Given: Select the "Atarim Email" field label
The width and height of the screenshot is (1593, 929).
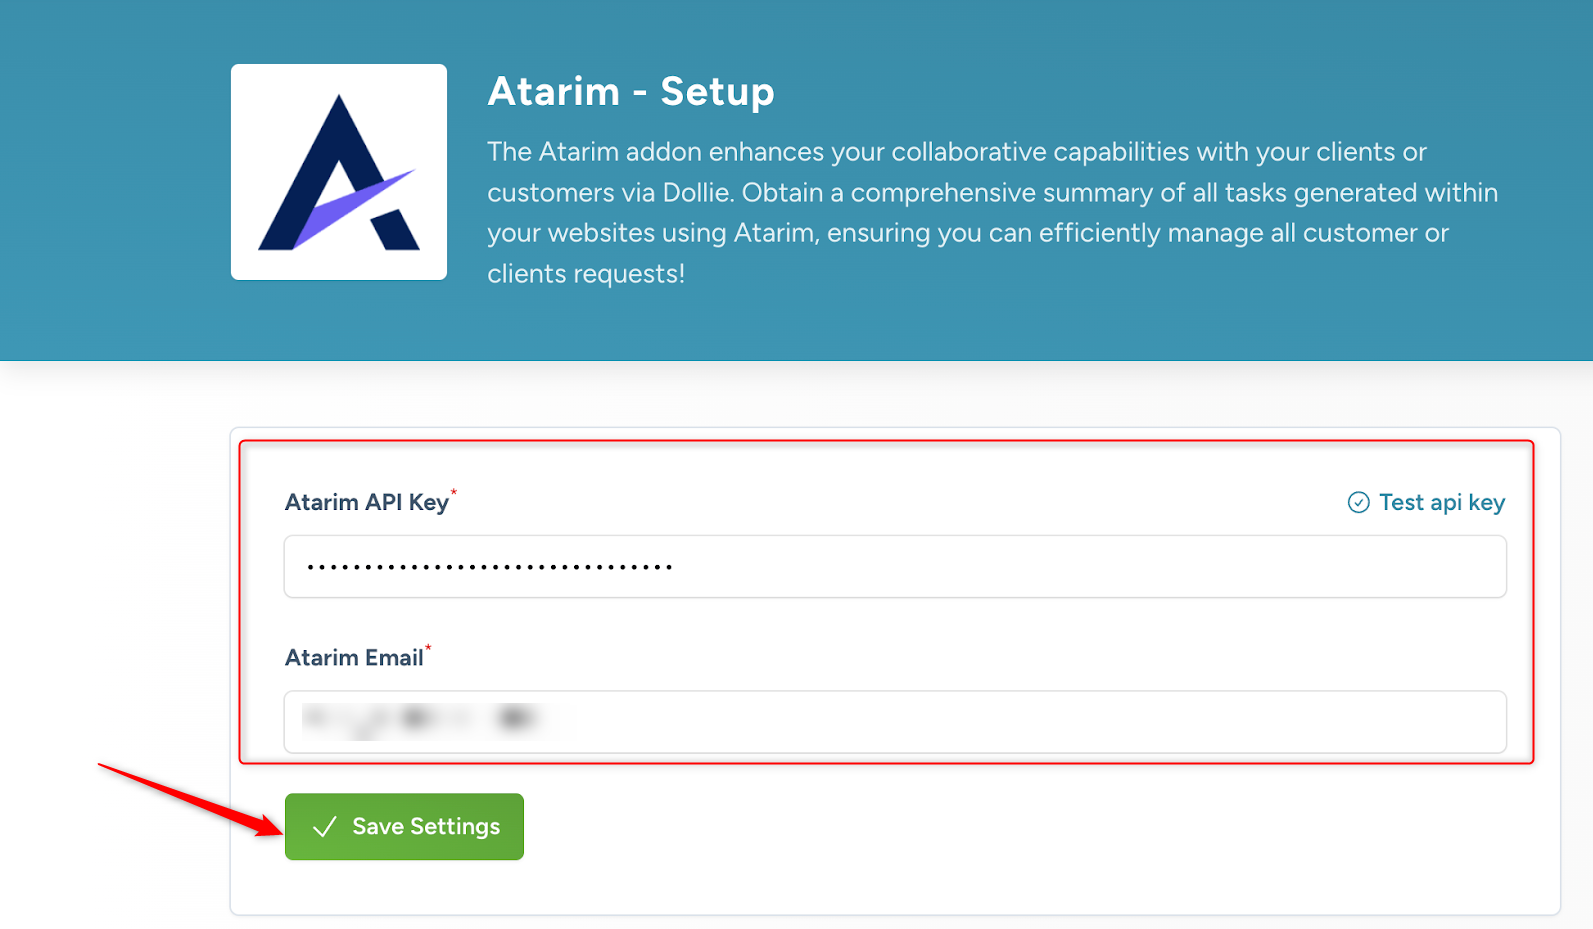Looking at the screenshot, I should pyautogui.click(x=354, y=658).
